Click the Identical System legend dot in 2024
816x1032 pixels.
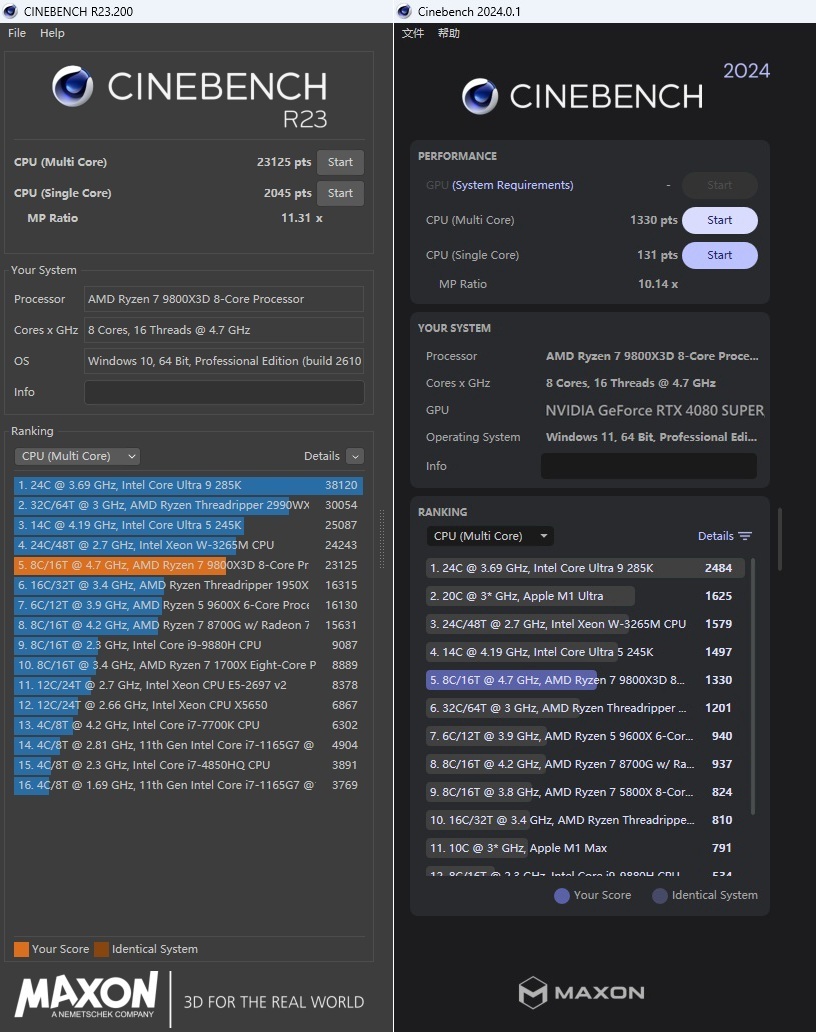coord(659,896)
